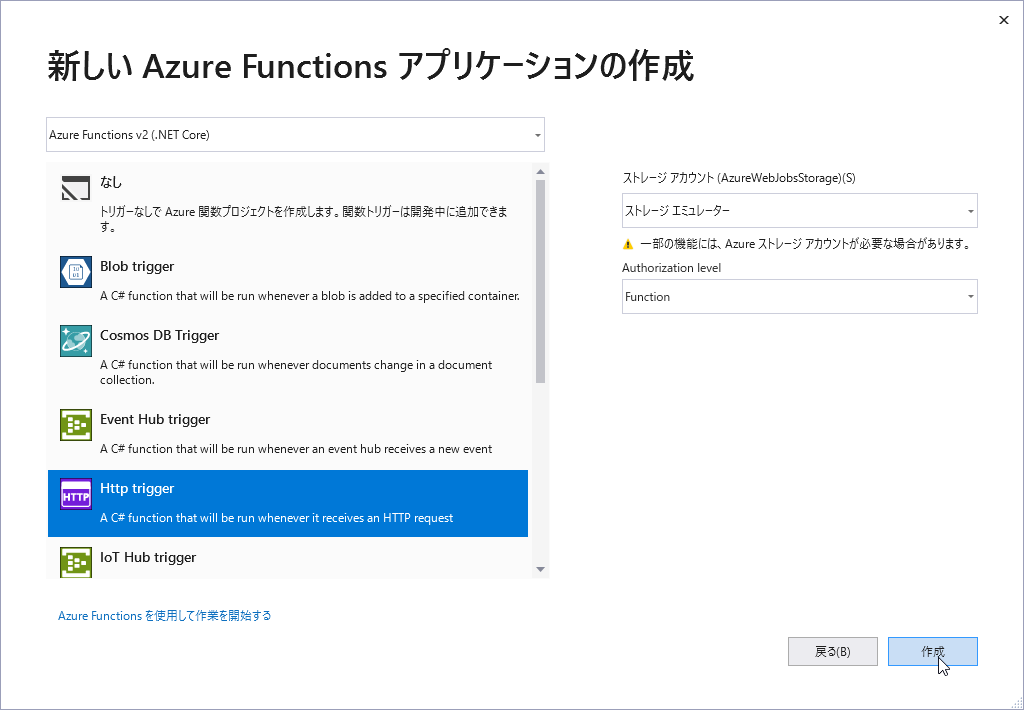1024x710 pixels.
Task: Click the 'Authorization level' label
Action: click(671, 268)
